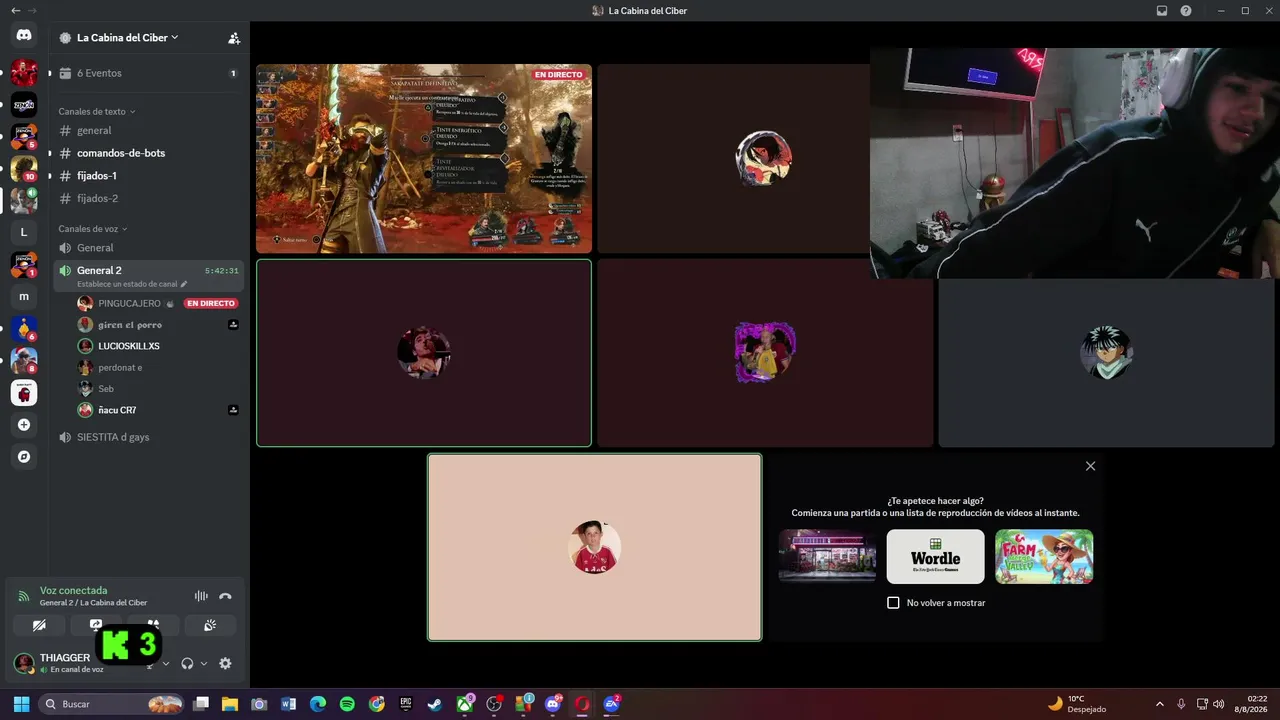
Task: Open Discord direct messages home icon
Action: 24,35
